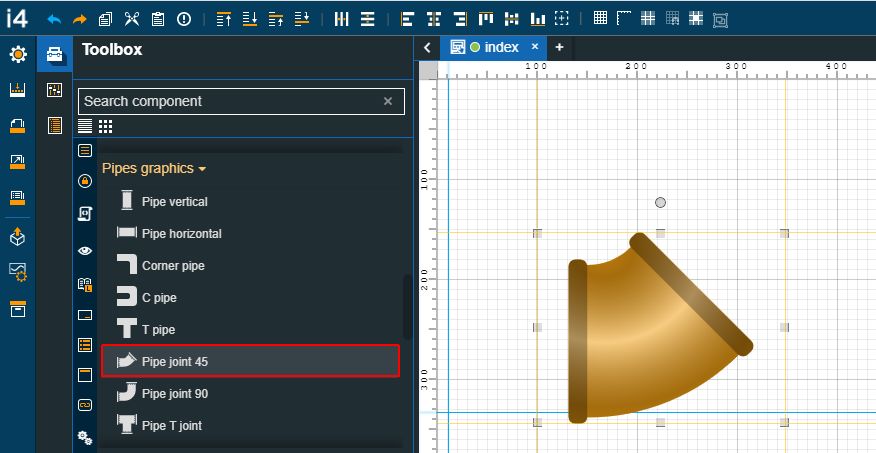Select the eye category in toolbox sidebar
The image size is (876, 453).
pos(85,251)
